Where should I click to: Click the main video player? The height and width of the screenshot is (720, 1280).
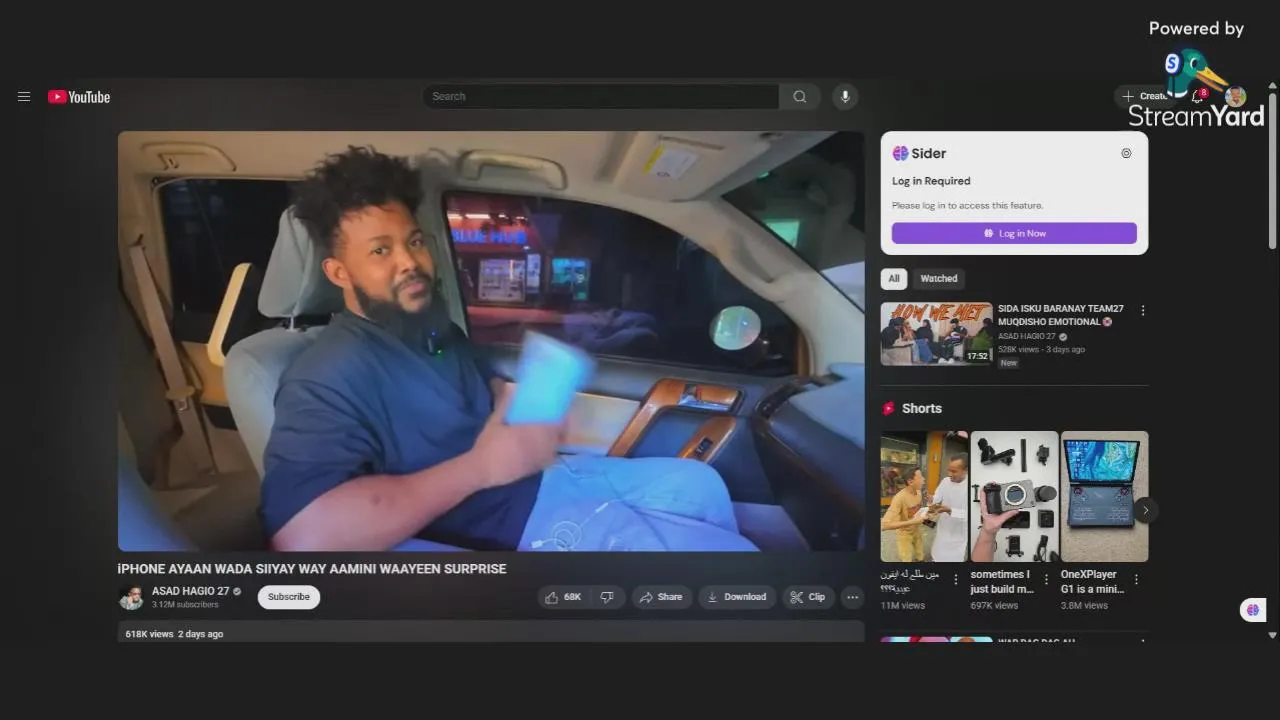pos(491,341)
